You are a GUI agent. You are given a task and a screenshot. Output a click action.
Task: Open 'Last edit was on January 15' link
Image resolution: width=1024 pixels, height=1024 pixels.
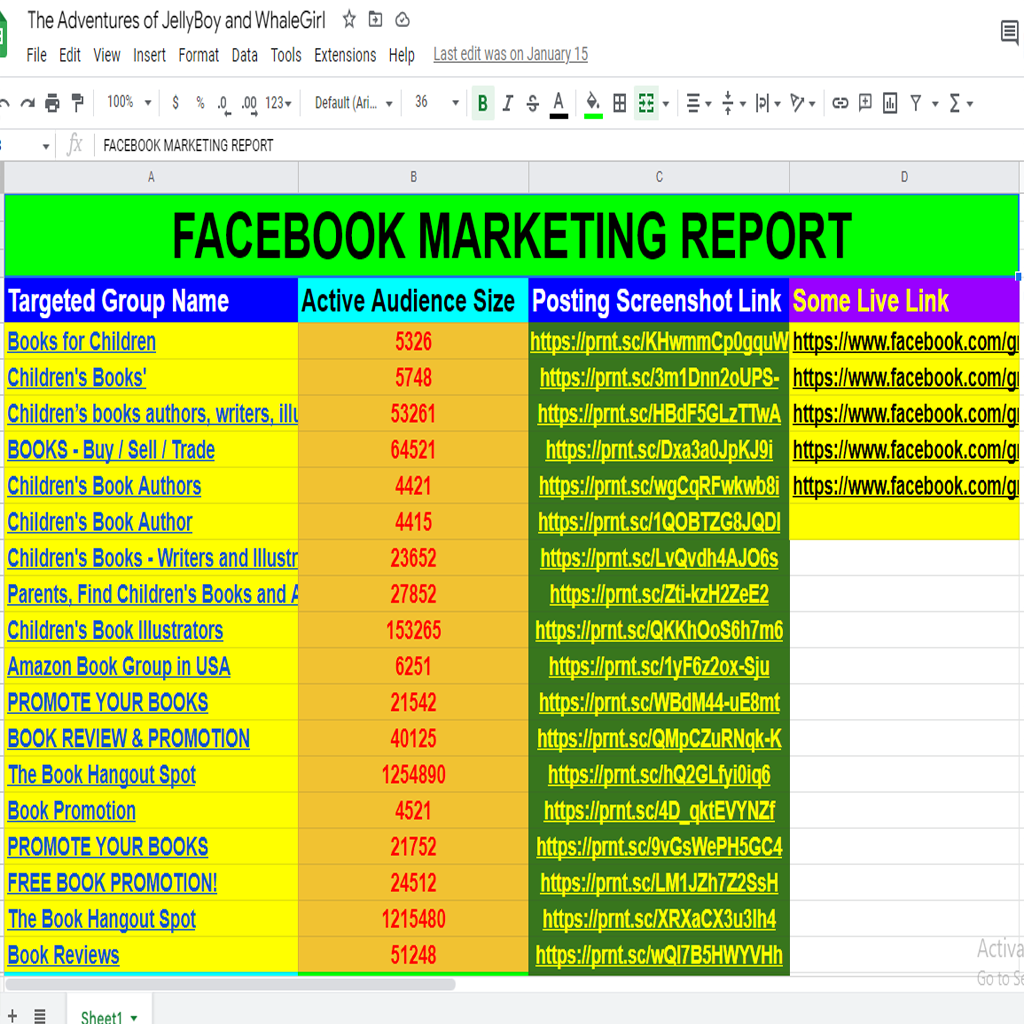click(x=511, y=54)
